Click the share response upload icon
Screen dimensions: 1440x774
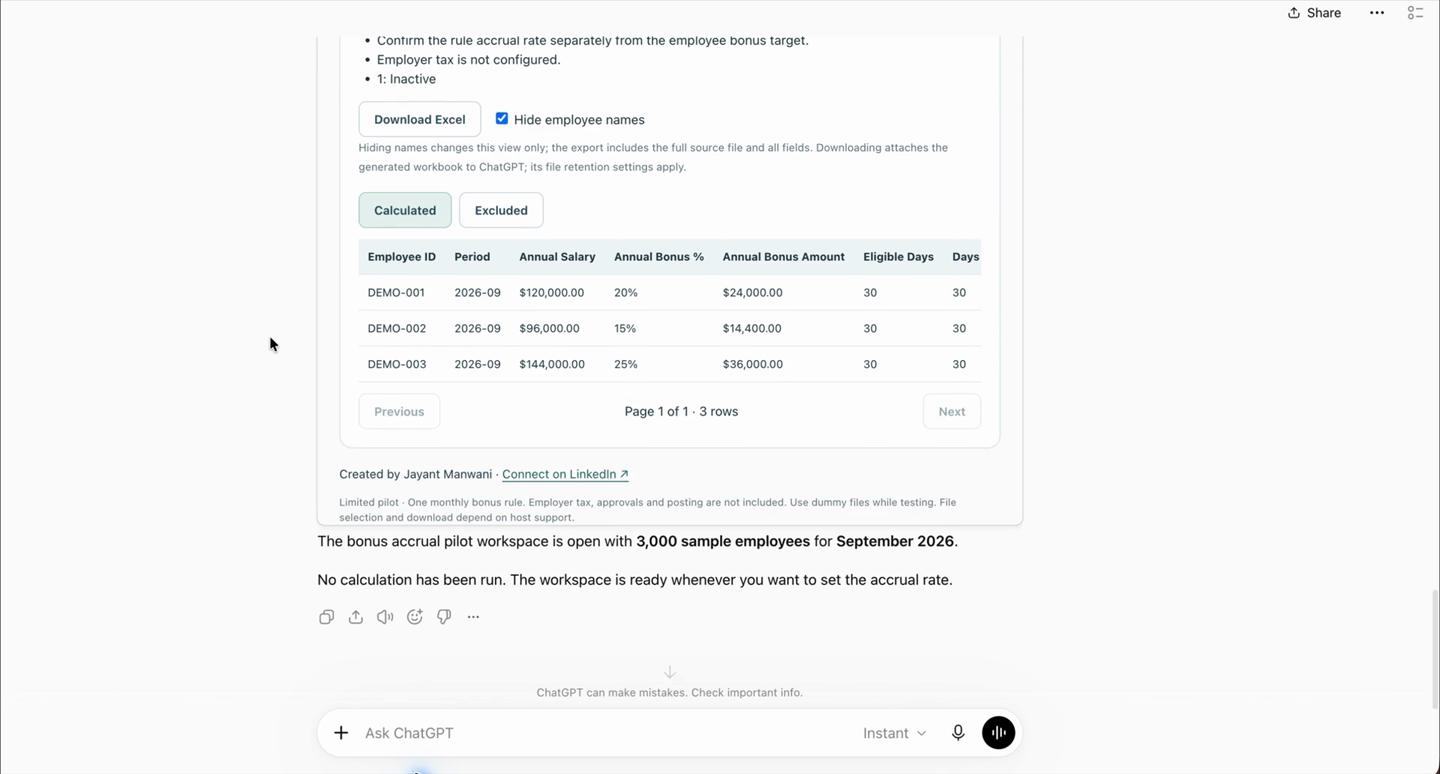pos(356,617)
